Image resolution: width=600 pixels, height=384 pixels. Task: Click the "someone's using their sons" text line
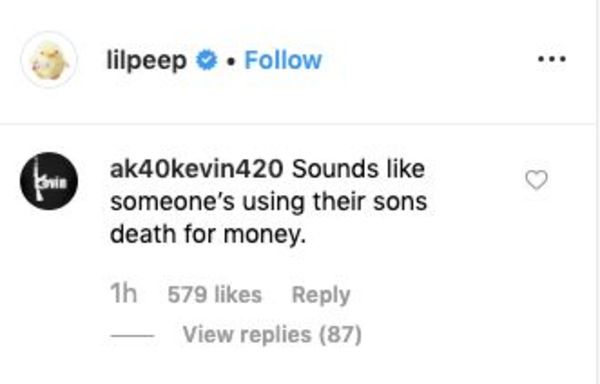point(269,202)
